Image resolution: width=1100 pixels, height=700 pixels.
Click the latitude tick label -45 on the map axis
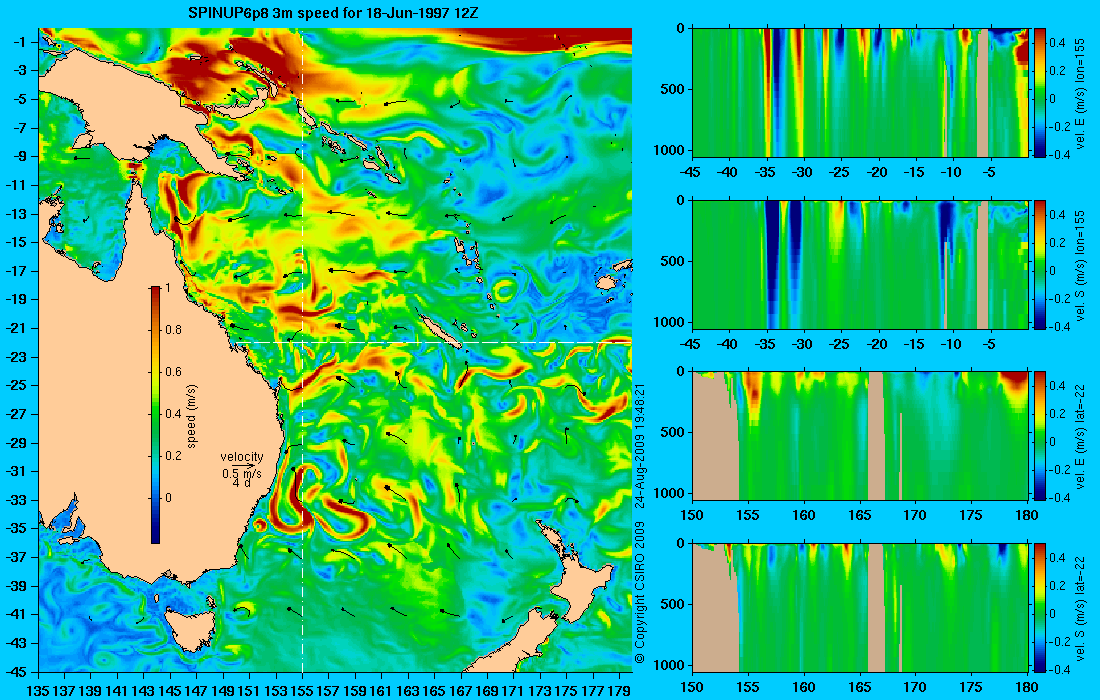pos(18,672)
